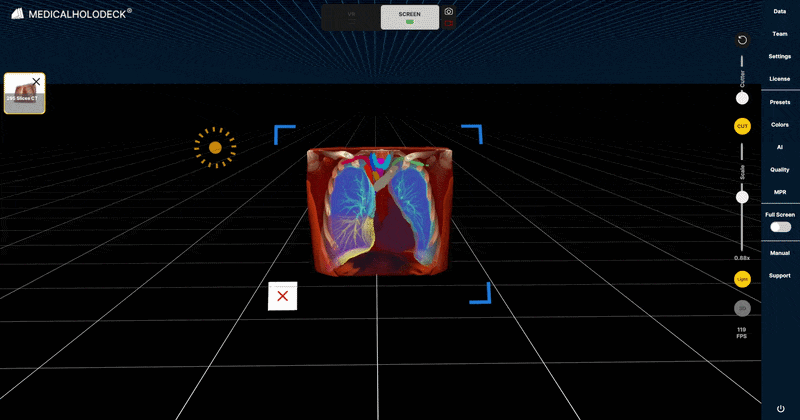Open the Team menu

point(779,34)
